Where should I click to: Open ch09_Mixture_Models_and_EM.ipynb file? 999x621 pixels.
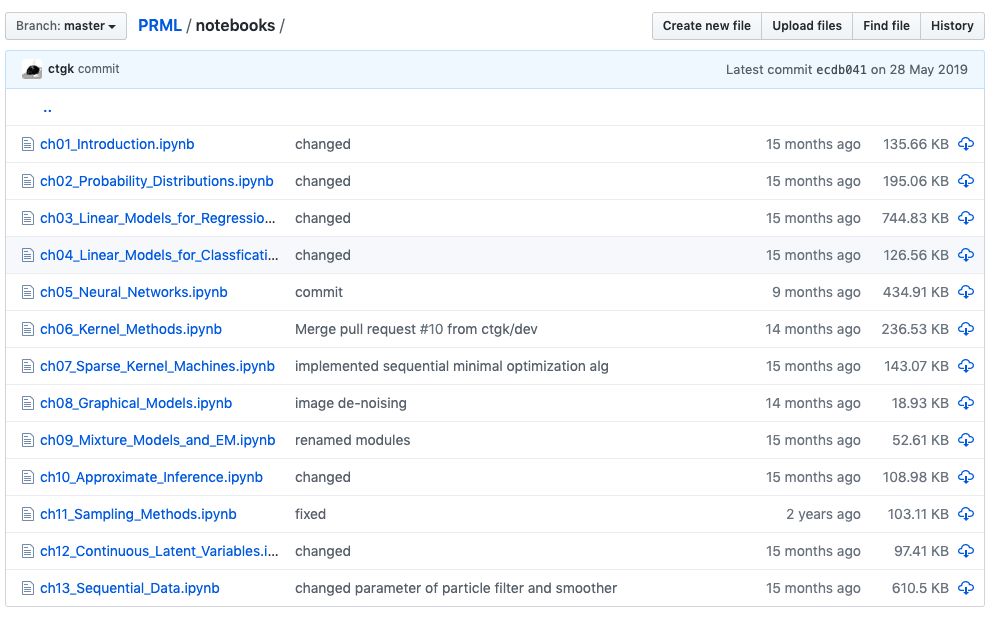[157, 440]
